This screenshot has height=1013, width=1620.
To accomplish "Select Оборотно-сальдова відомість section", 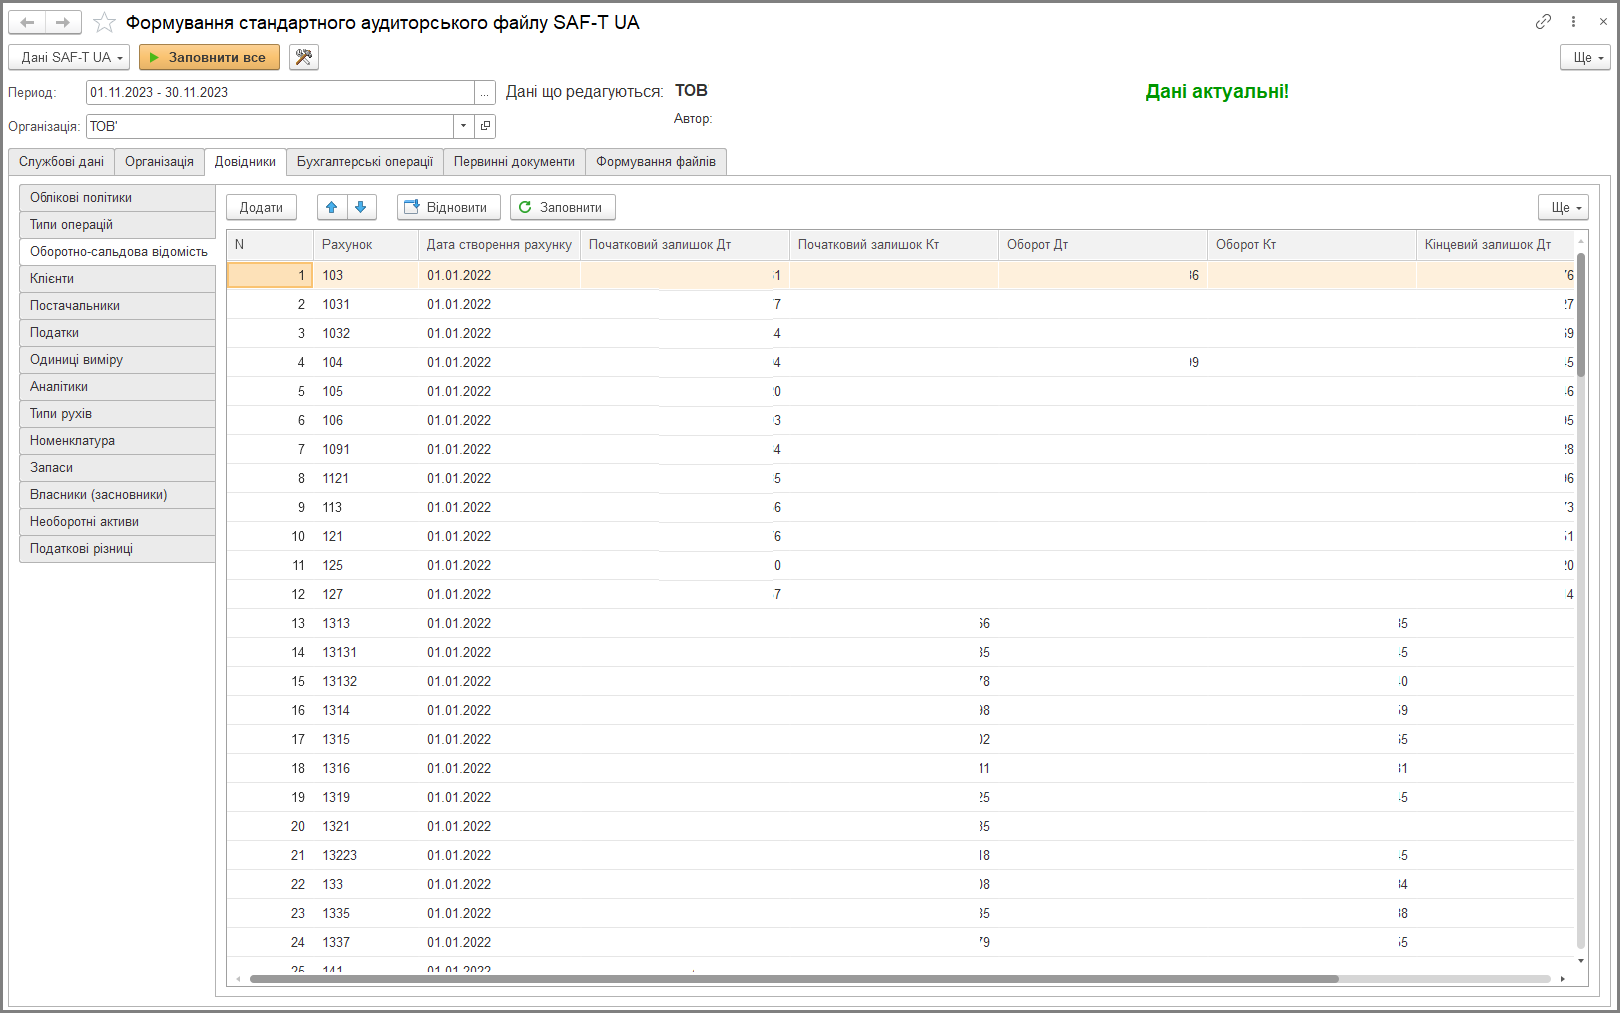I will pos(118,252).
